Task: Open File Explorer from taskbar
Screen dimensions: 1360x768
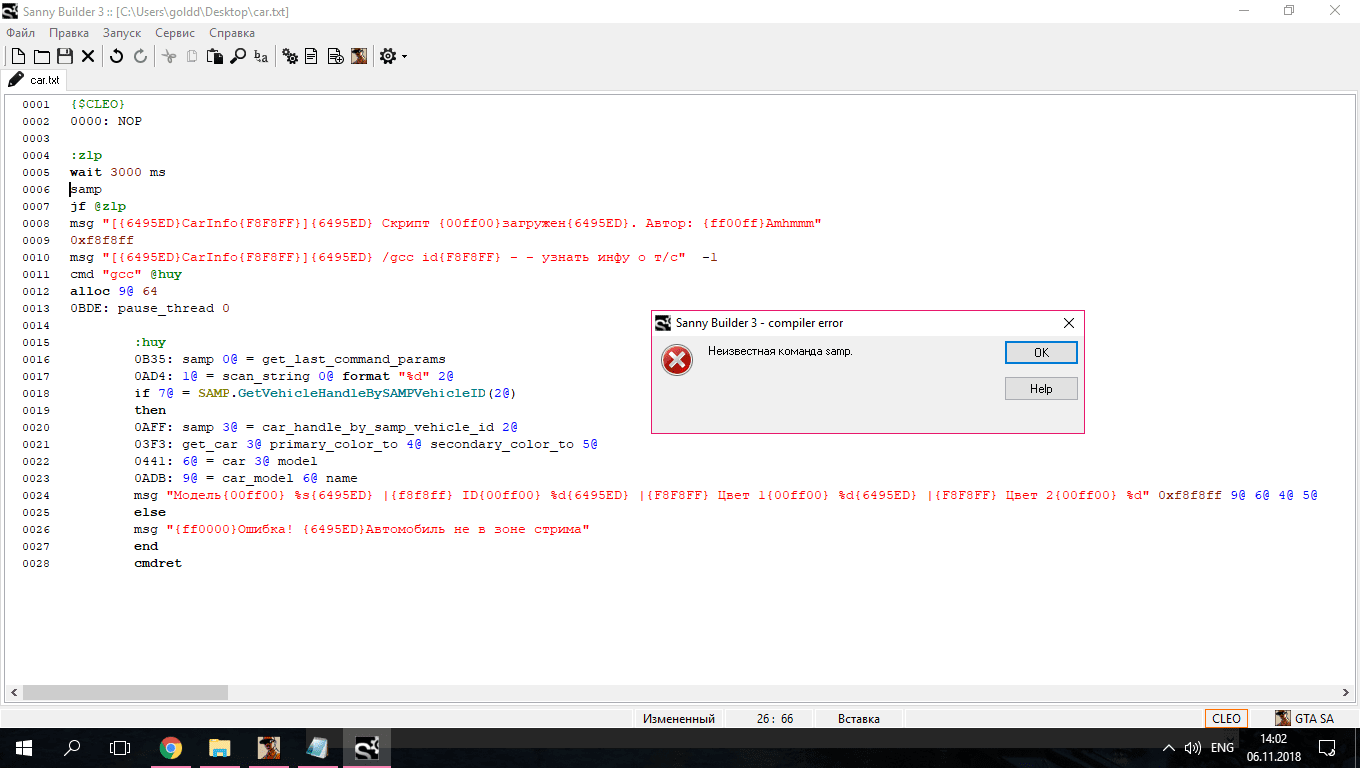Action: click(x=220, y=747)
